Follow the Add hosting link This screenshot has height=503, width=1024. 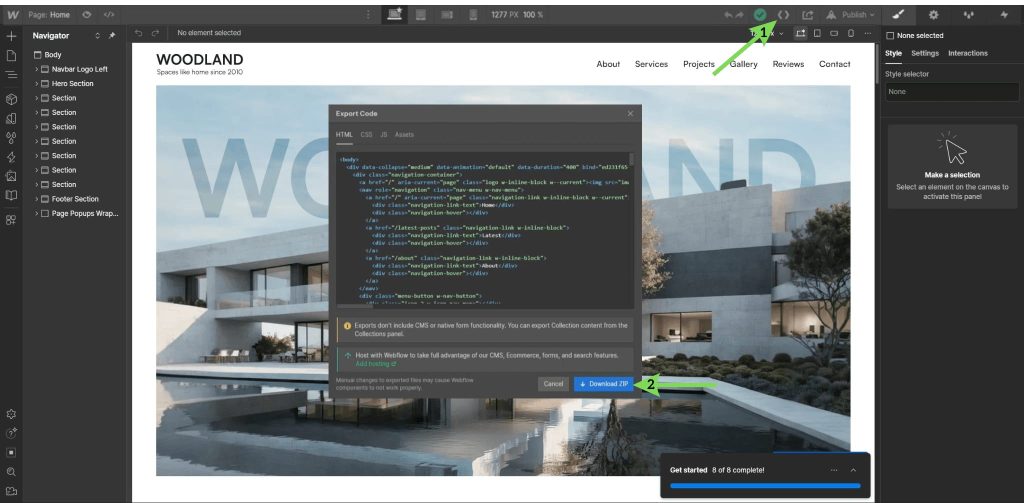click(x=376, y=363)
